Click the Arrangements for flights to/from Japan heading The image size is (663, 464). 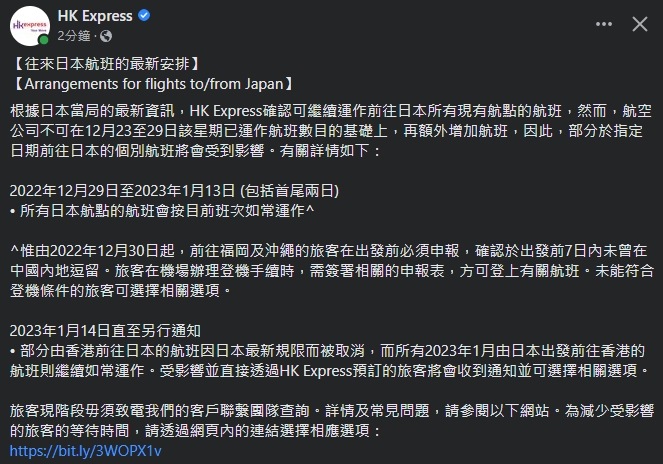click(153, 84)
